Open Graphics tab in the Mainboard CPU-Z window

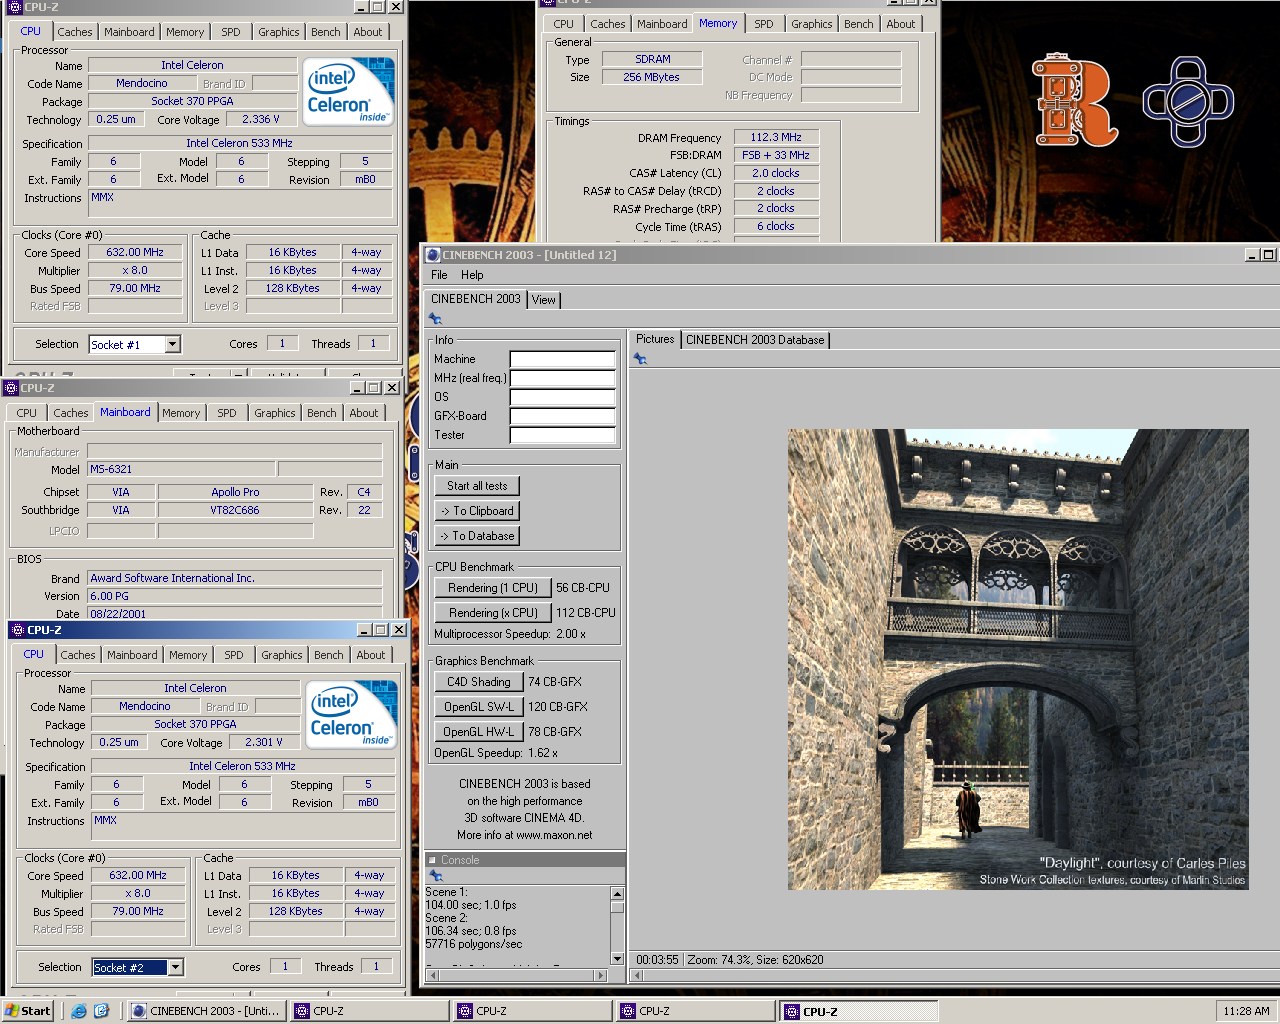pyautogui.click(x=275, y=413)
